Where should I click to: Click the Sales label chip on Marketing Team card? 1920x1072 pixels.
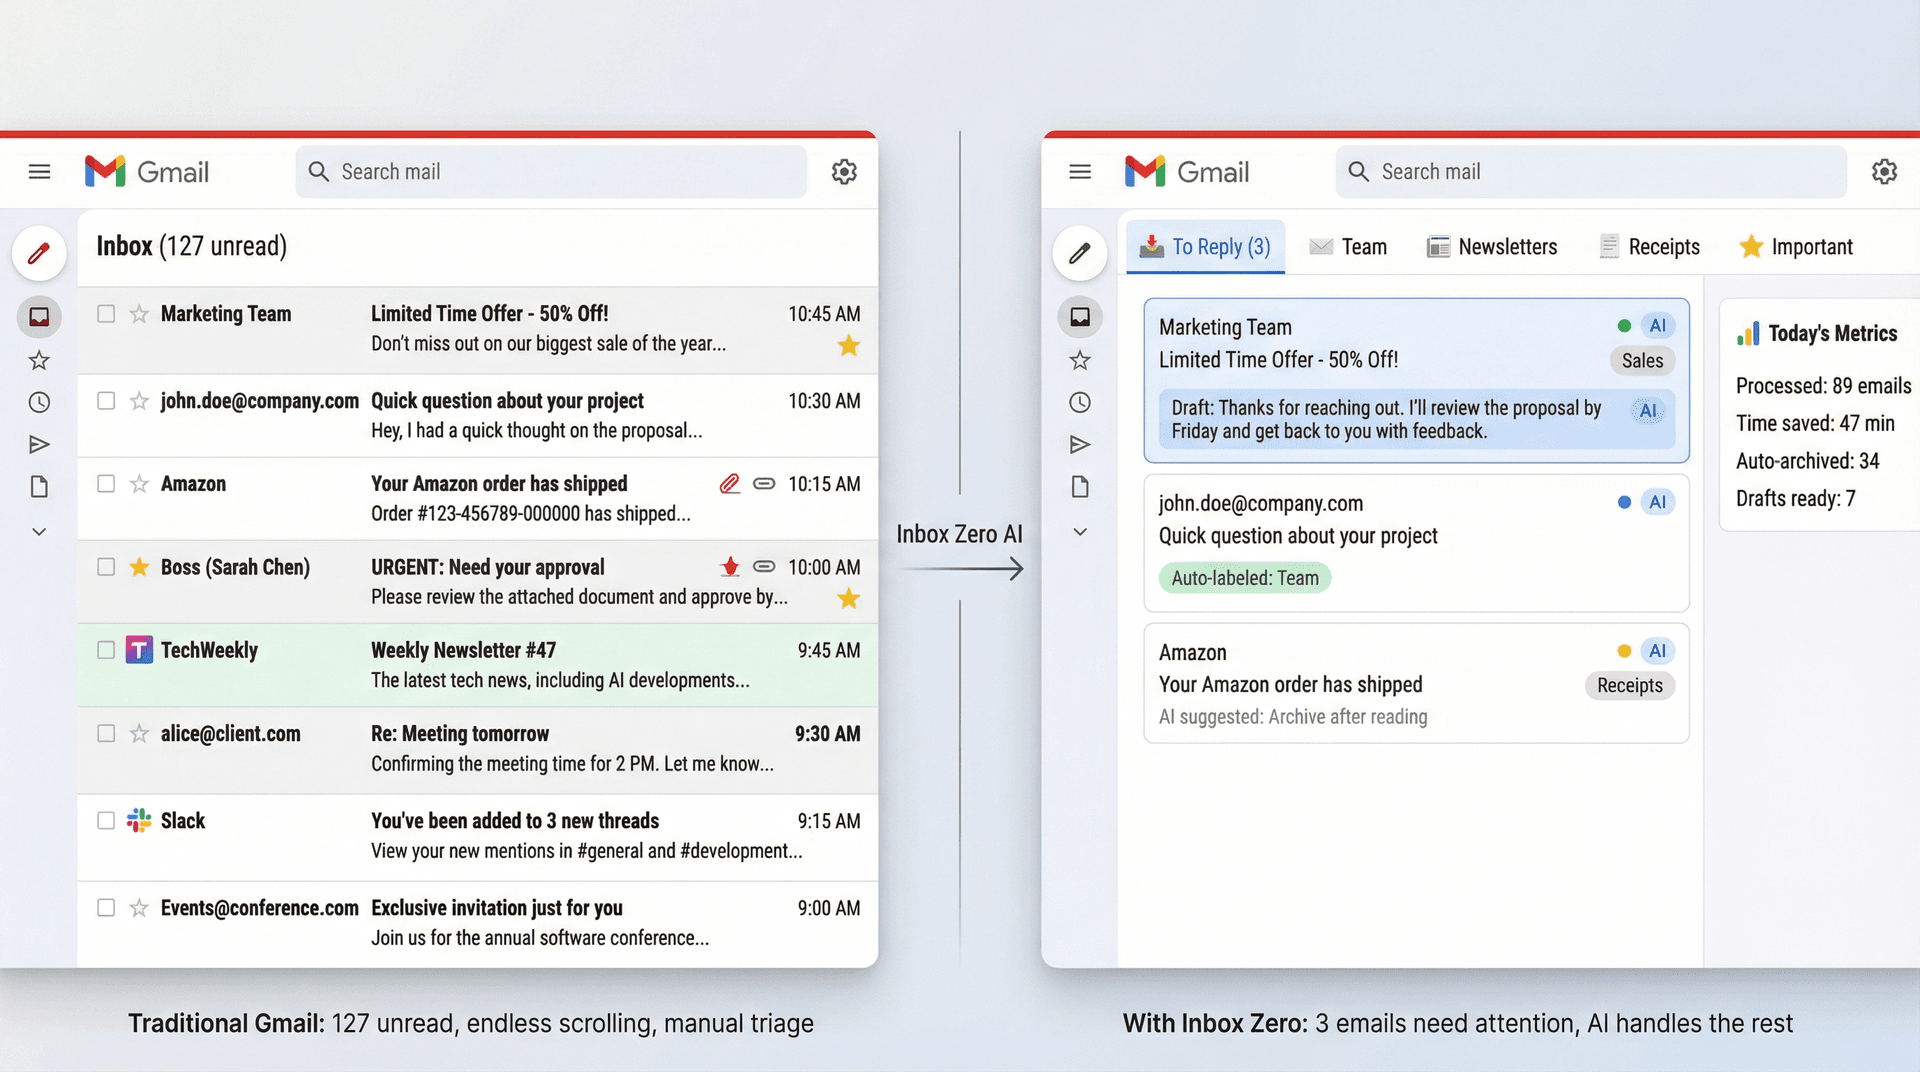(1642, 360)
